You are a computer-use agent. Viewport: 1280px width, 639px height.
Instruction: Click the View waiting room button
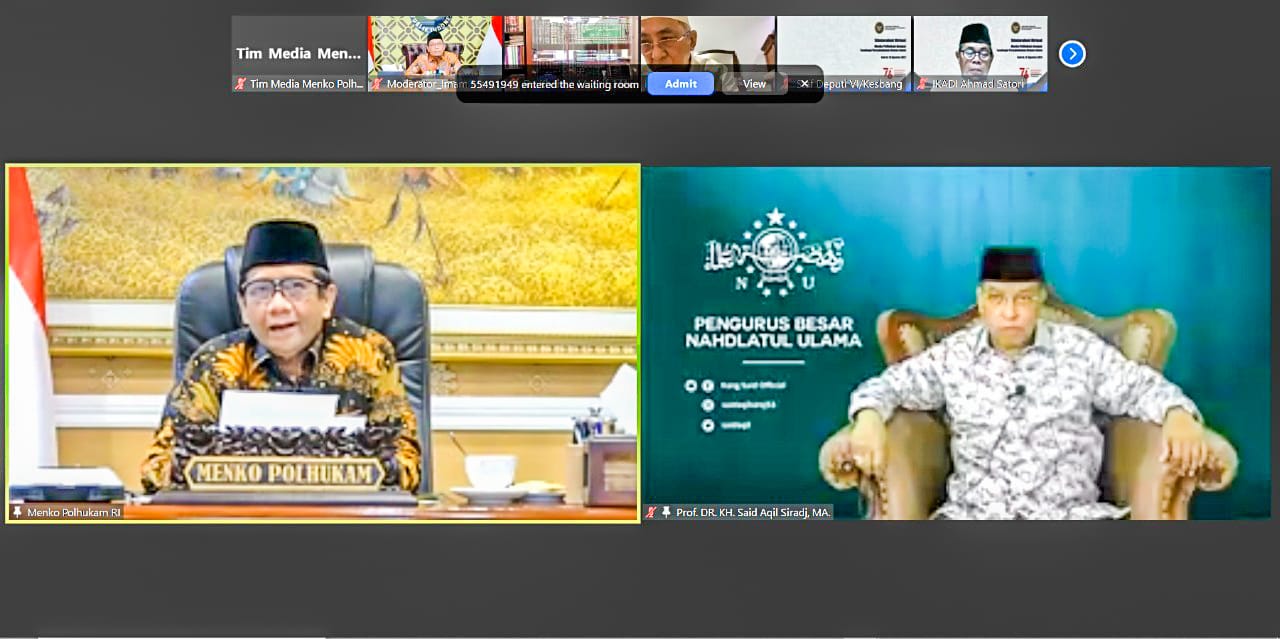point(754,84)
